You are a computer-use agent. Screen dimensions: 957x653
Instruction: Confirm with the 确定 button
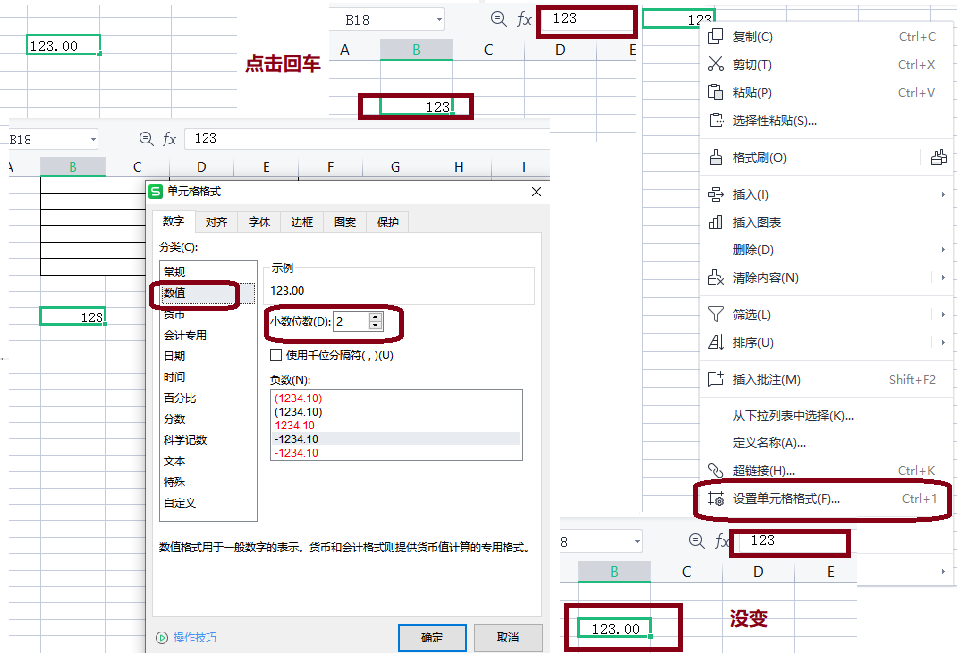[432, 637]
